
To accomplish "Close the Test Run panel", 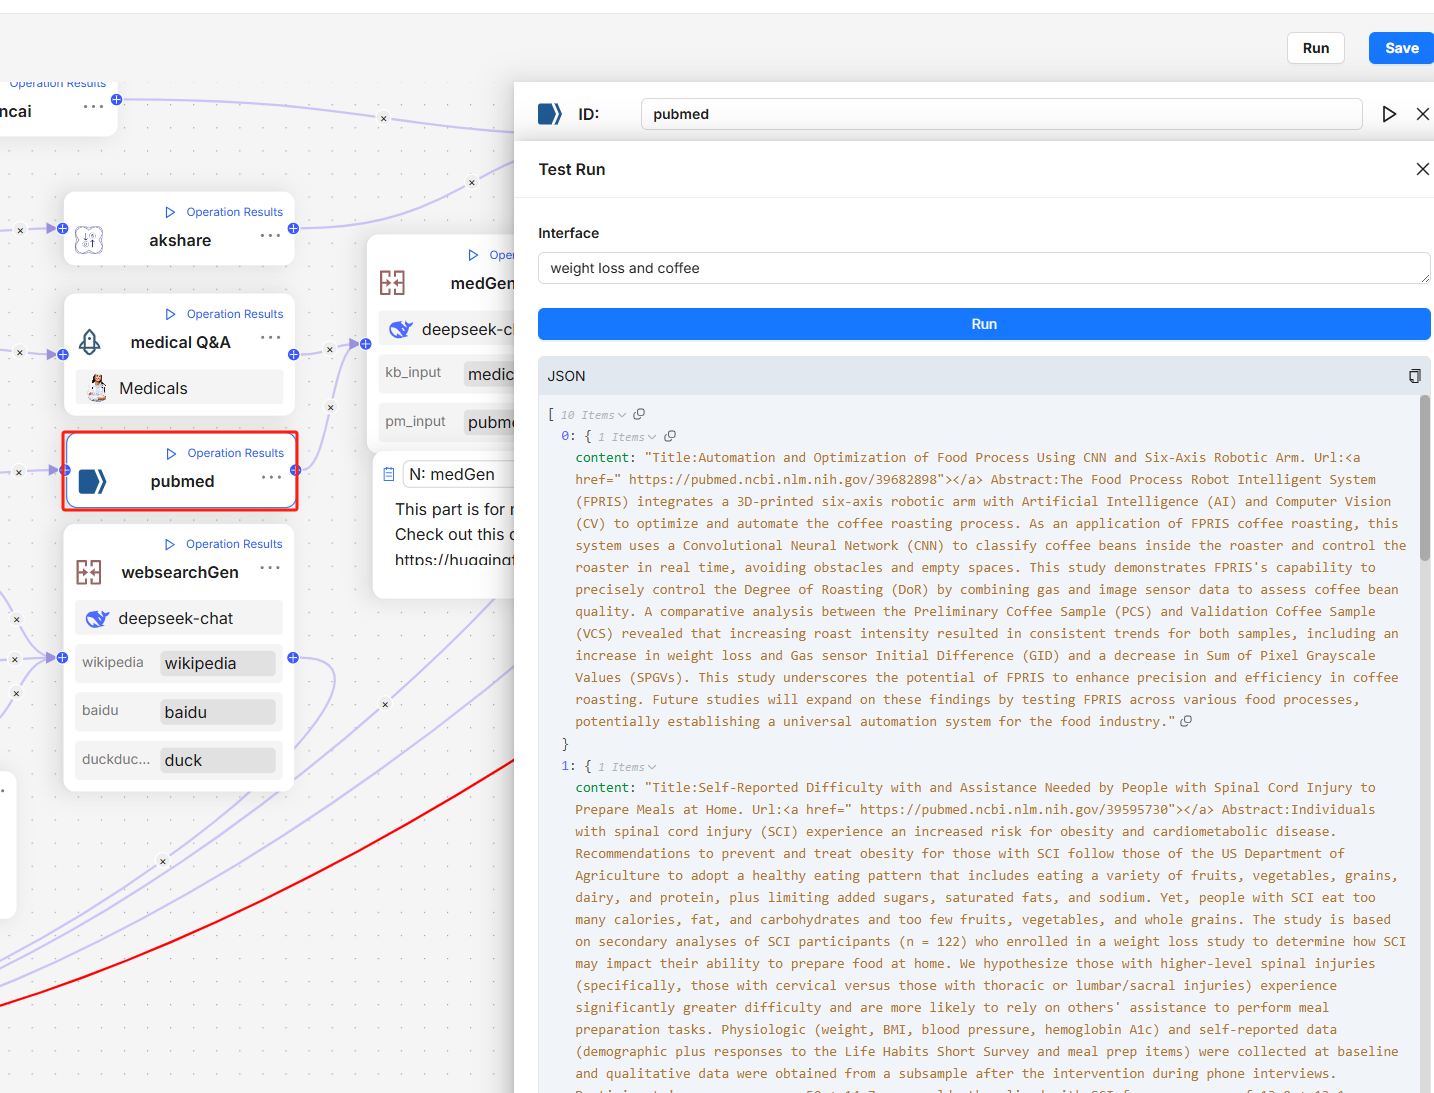I will coord(1422,169).
